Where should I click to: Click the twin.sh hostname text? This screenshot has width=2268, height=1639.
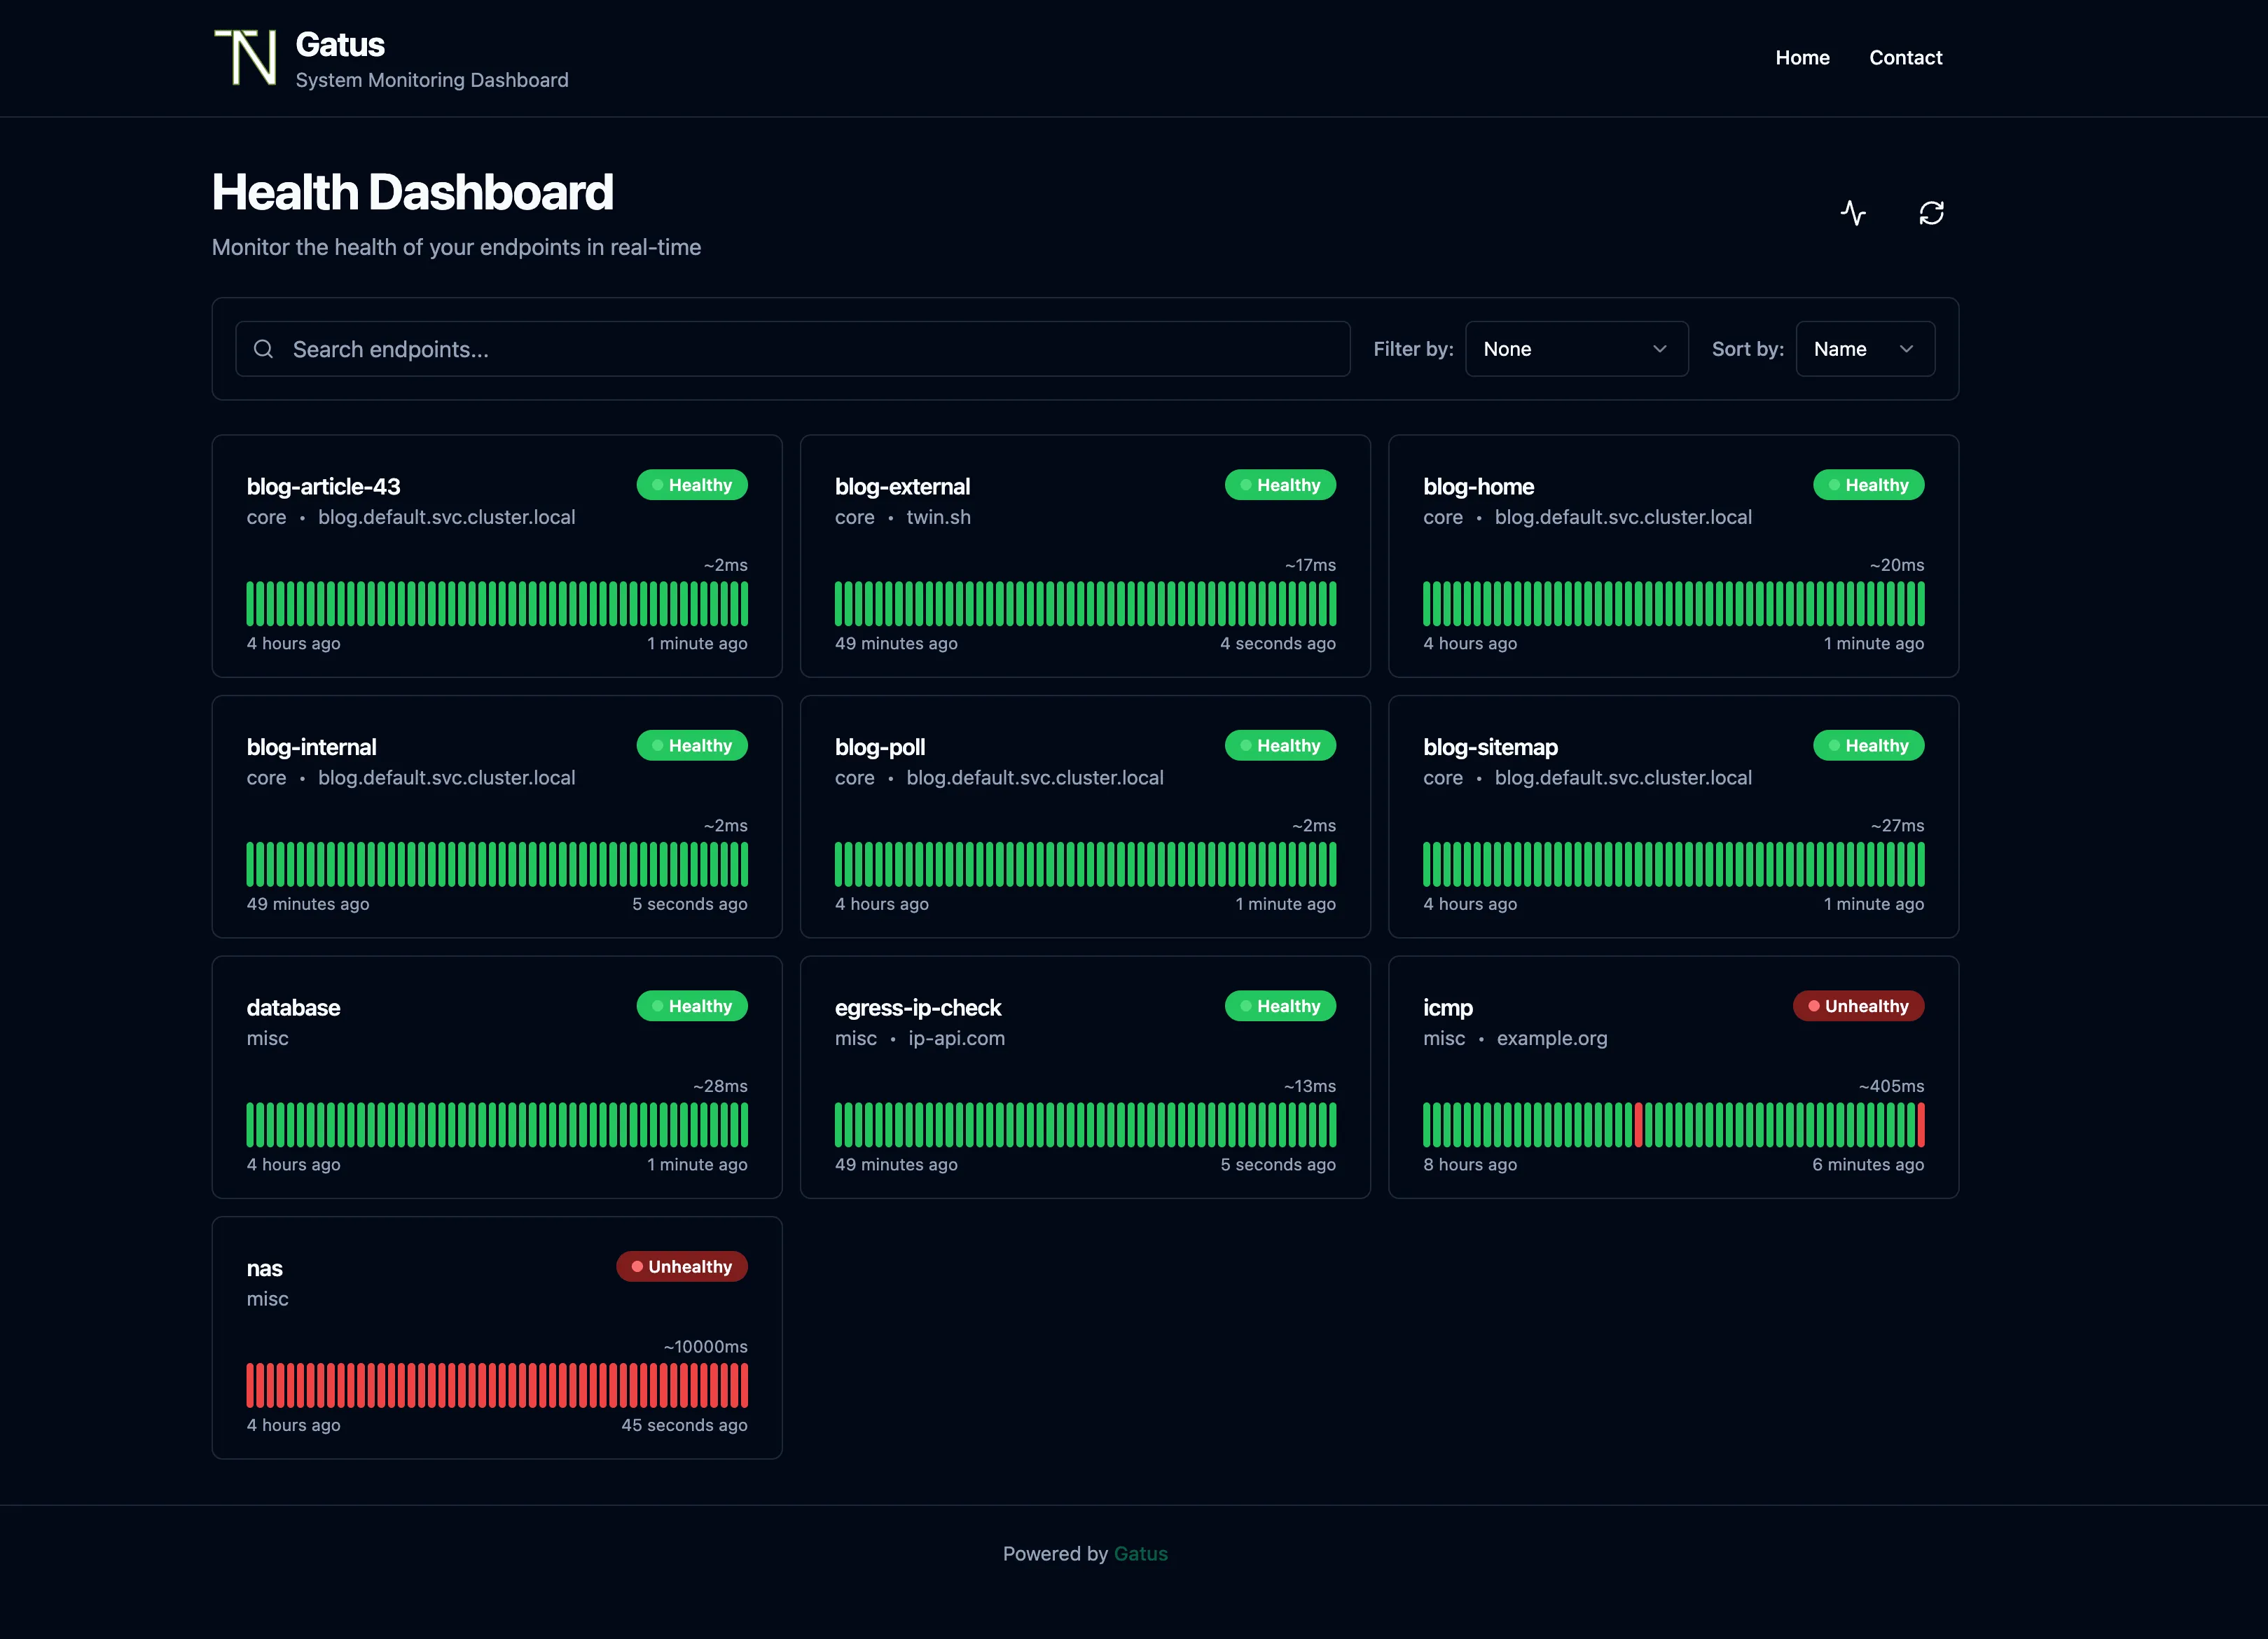pyautogui.click(x=938, y=517)
